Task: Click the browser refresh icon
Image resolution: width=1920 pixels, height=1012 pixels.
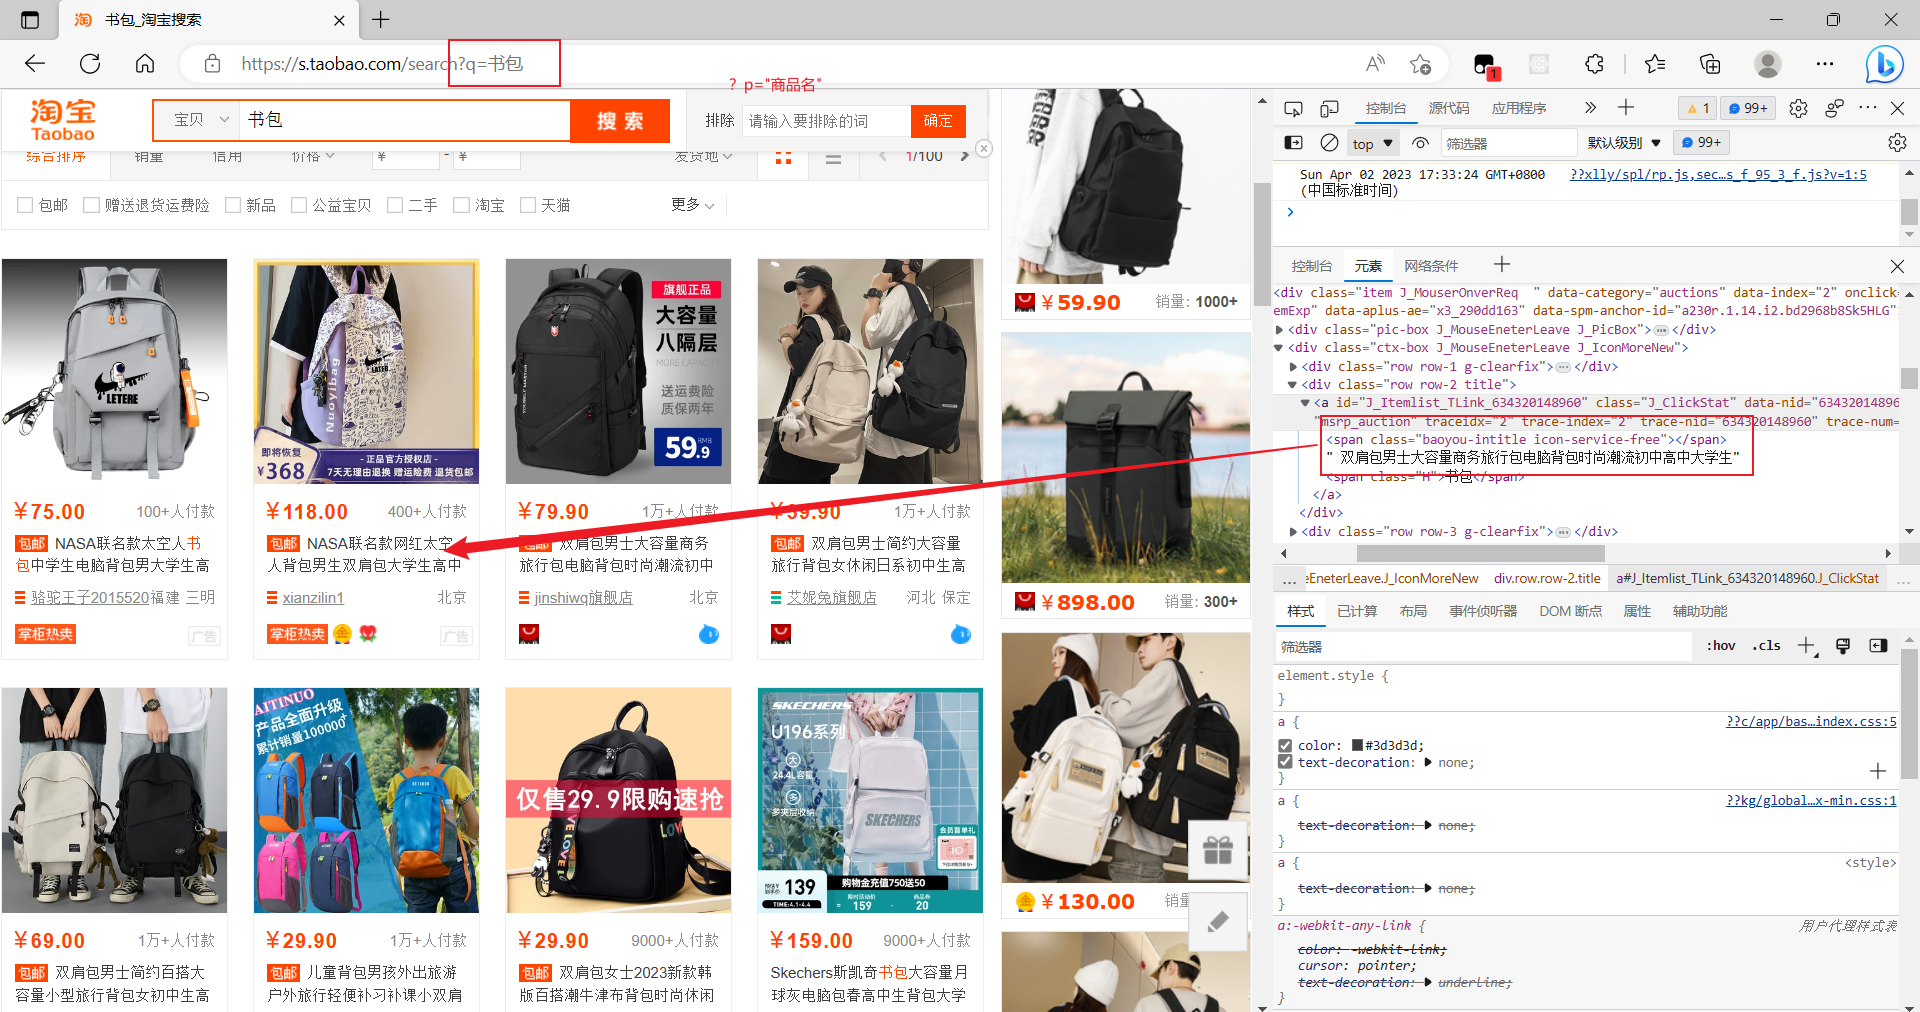Action: point(90,64)
